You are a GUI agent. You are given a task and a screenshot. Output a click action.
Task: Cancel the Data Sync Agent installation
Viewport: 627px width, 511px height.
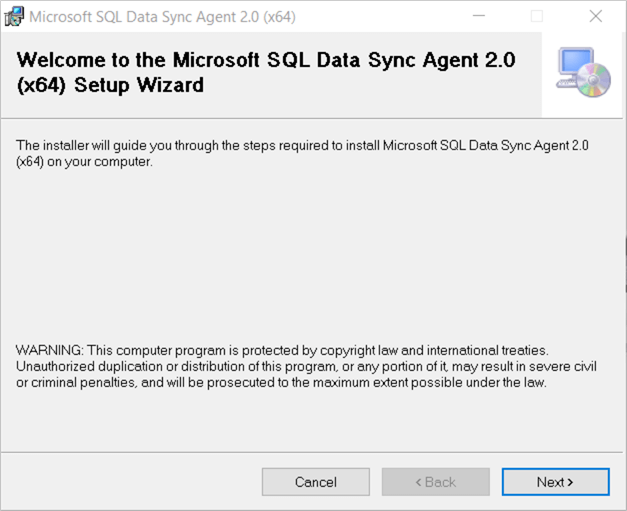315,482
